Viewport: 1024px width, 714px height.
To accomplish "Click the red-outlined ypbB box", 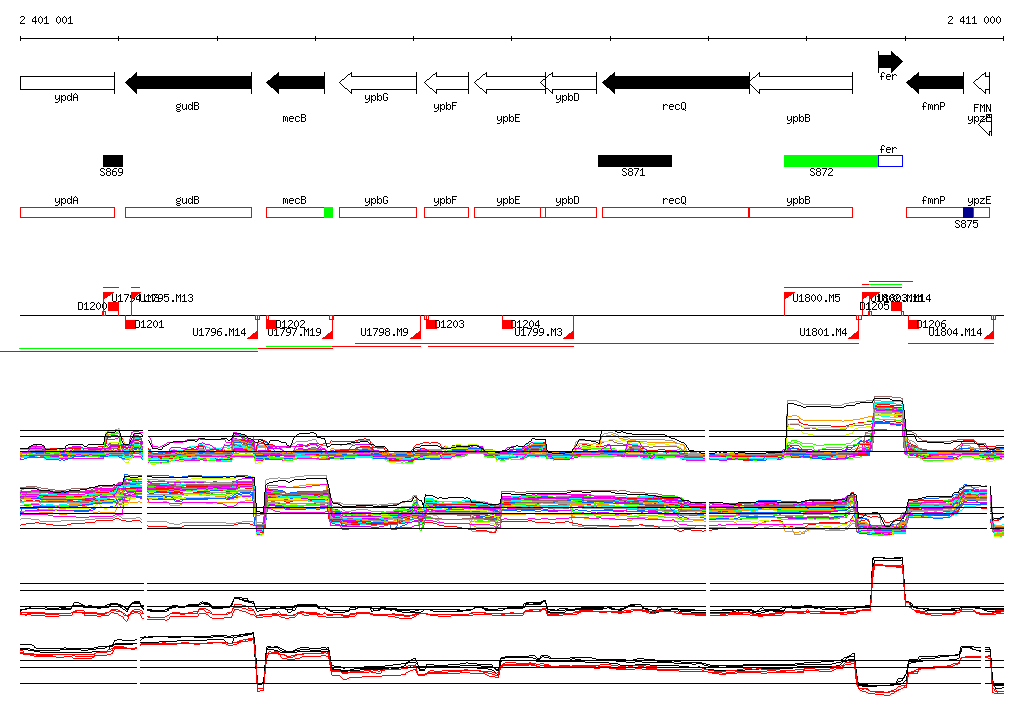I will 801,212.
